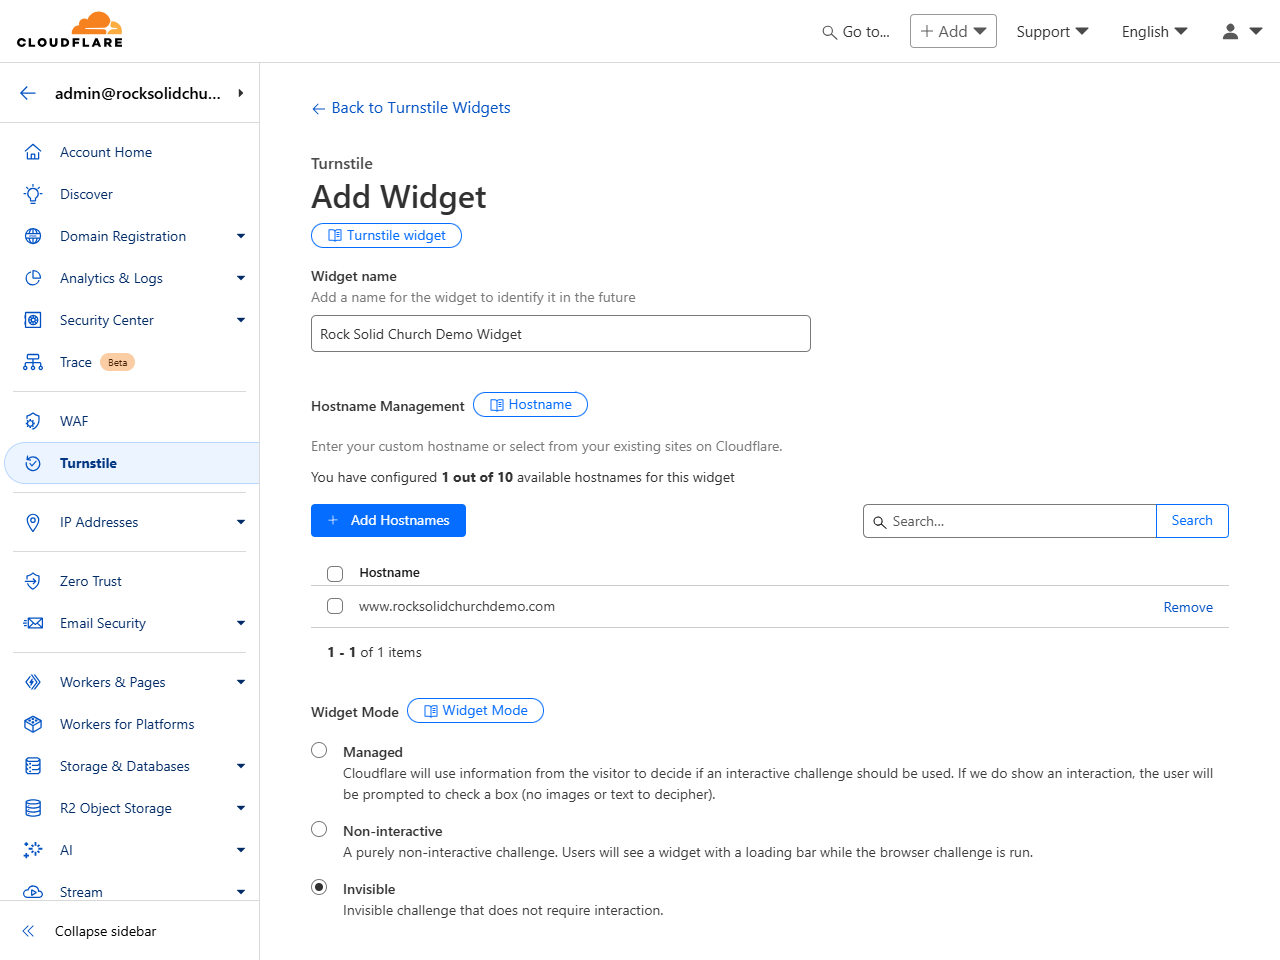Click the Security Center icon
1280x960 pixels.
33,320
